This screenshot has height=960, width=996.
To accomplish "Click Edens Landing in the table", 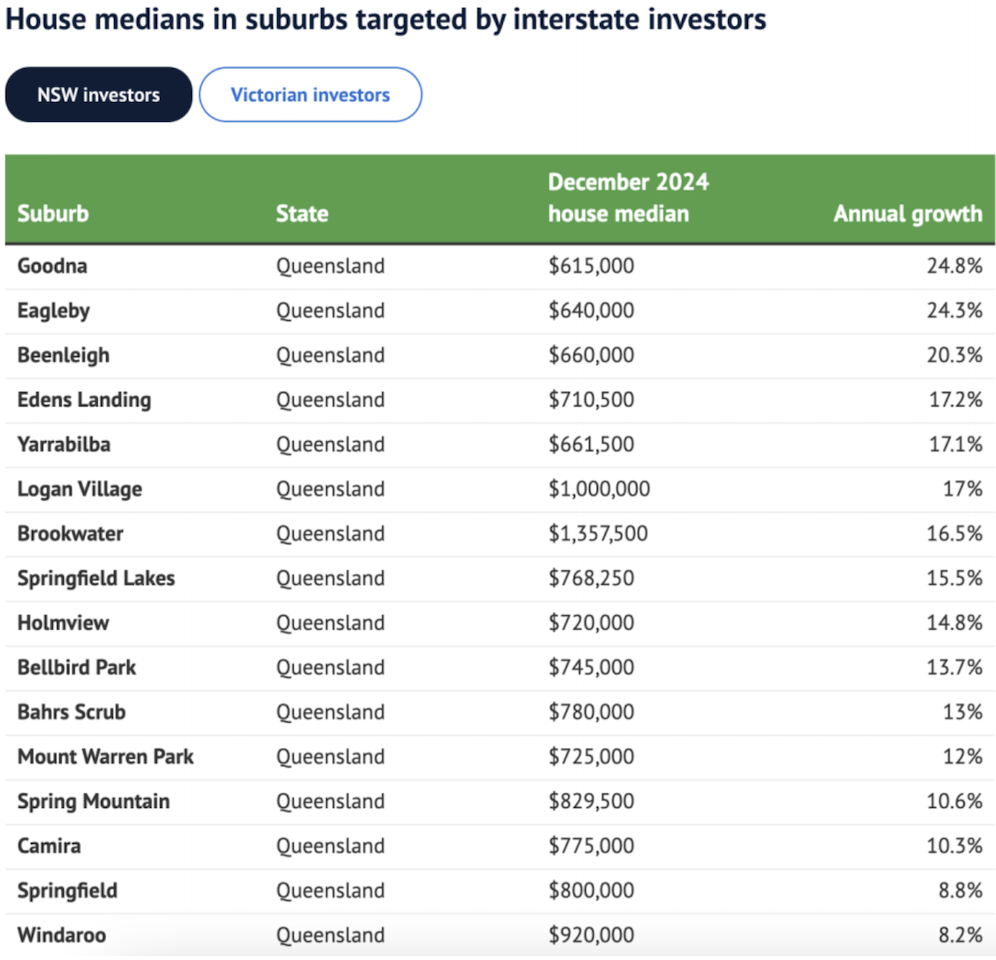I will 84,400.
